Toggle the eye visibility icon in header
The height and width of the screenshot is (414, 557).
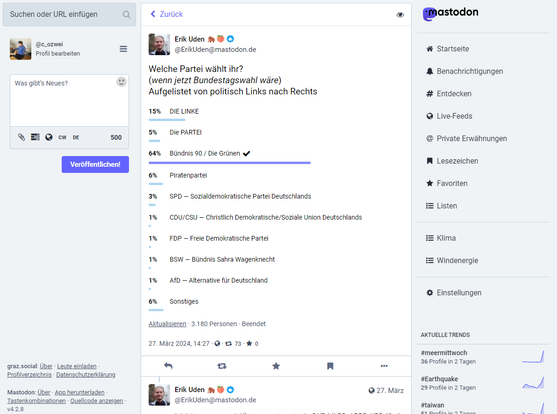coord(400,15)
